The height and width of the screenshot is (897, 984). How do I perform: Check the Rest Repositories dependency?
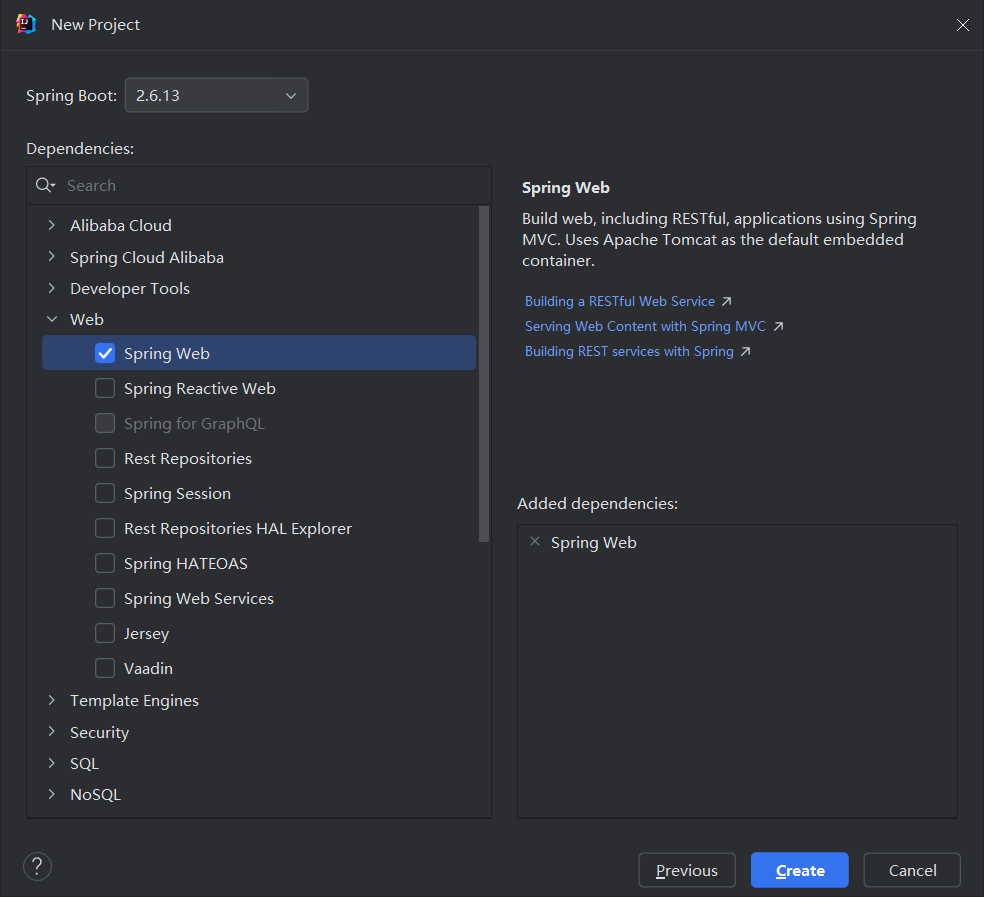click(105, 458)
